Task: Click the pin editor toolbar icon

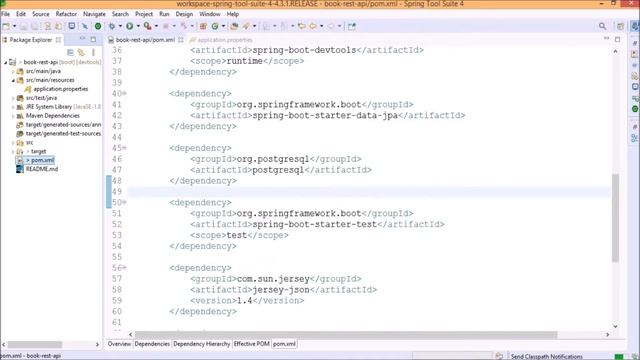Action: [x=352, y=26]
